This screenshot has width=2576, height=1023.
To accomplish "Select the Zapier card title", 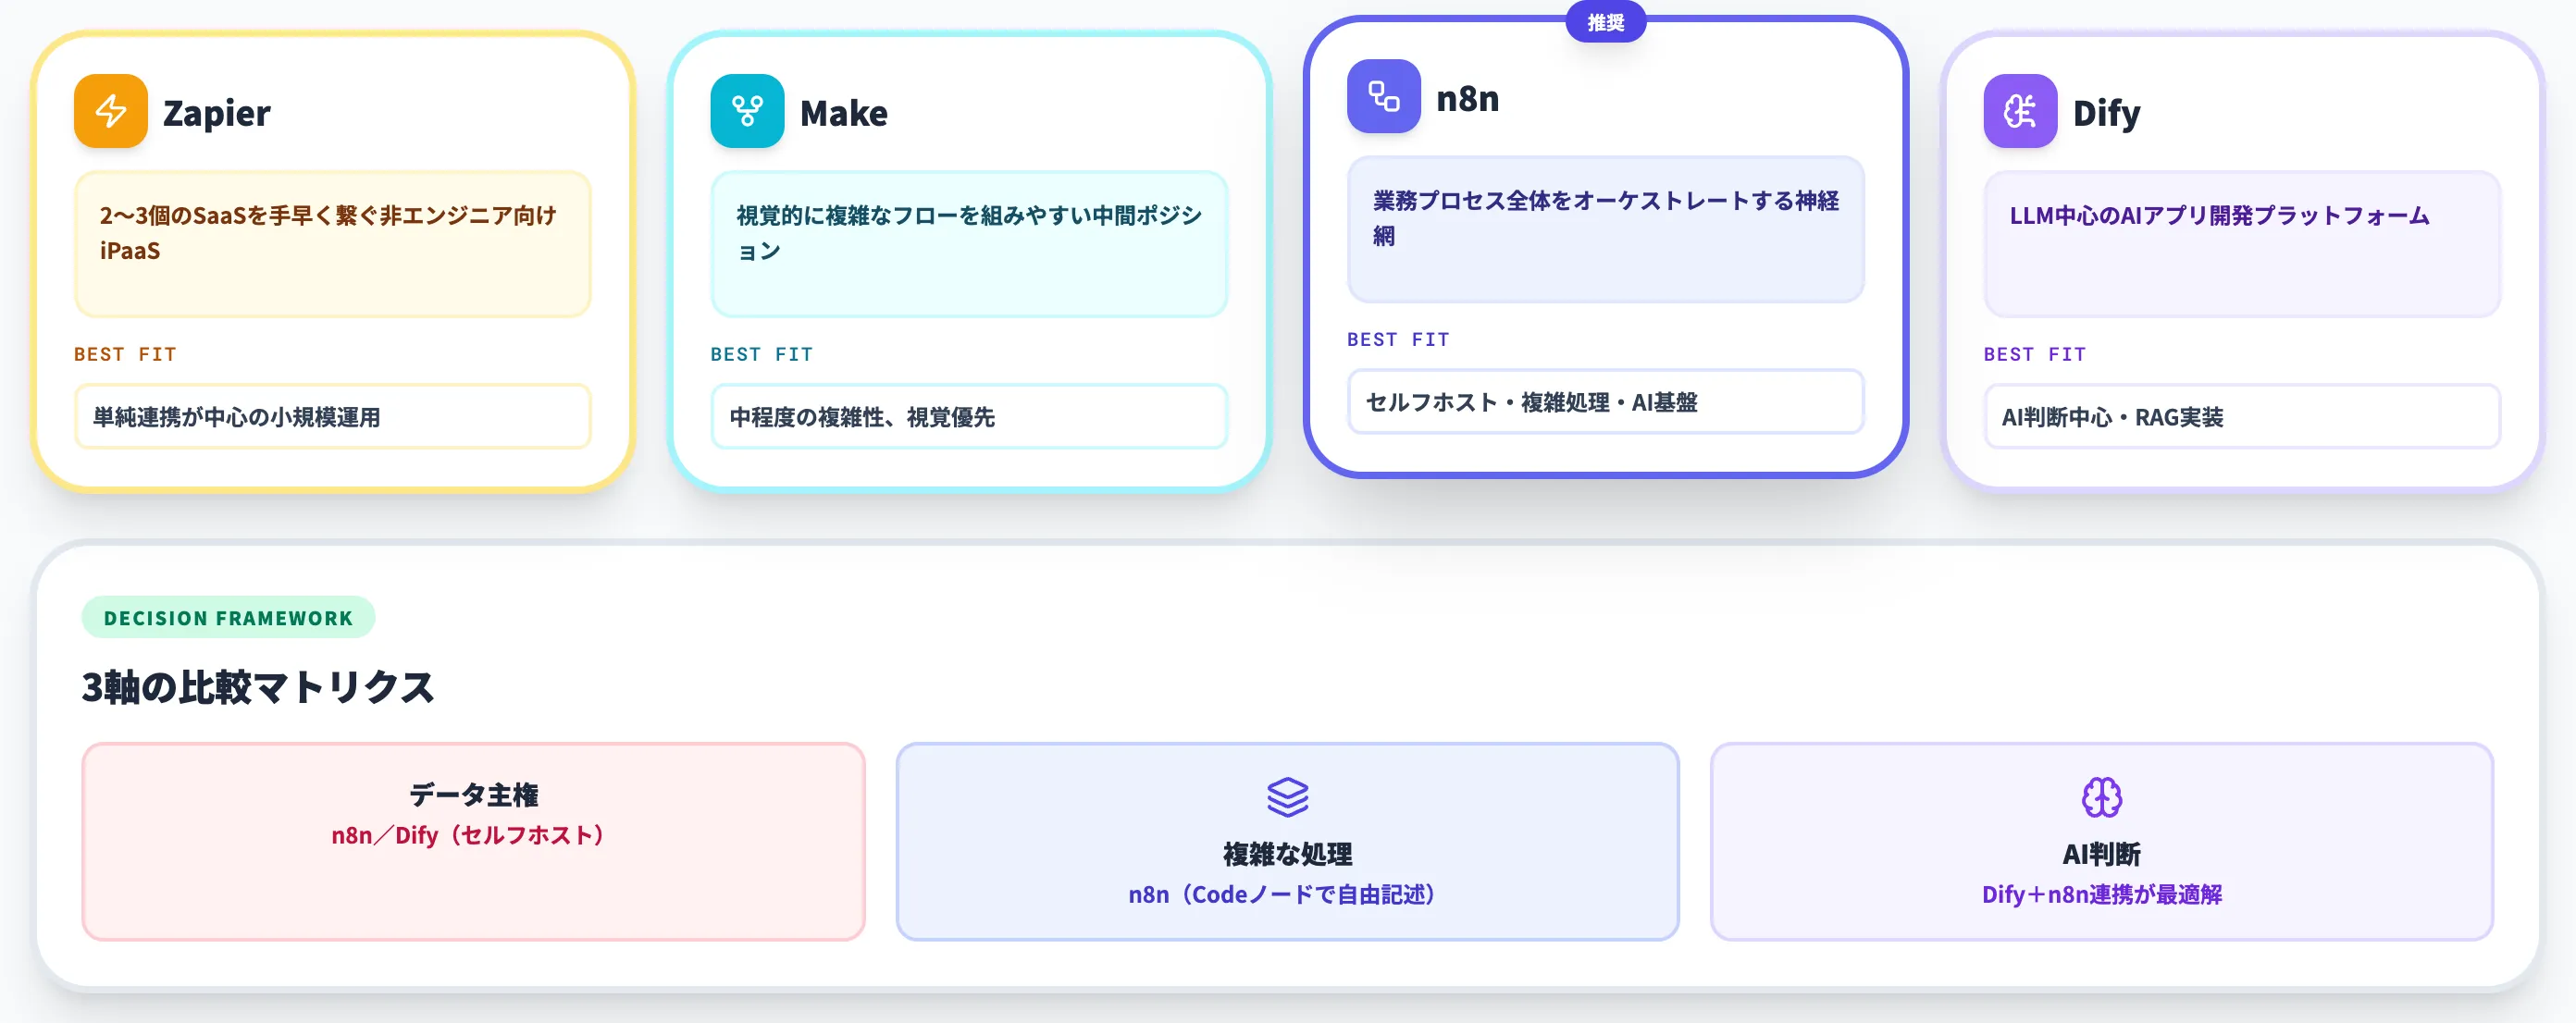I will (217, 113).
